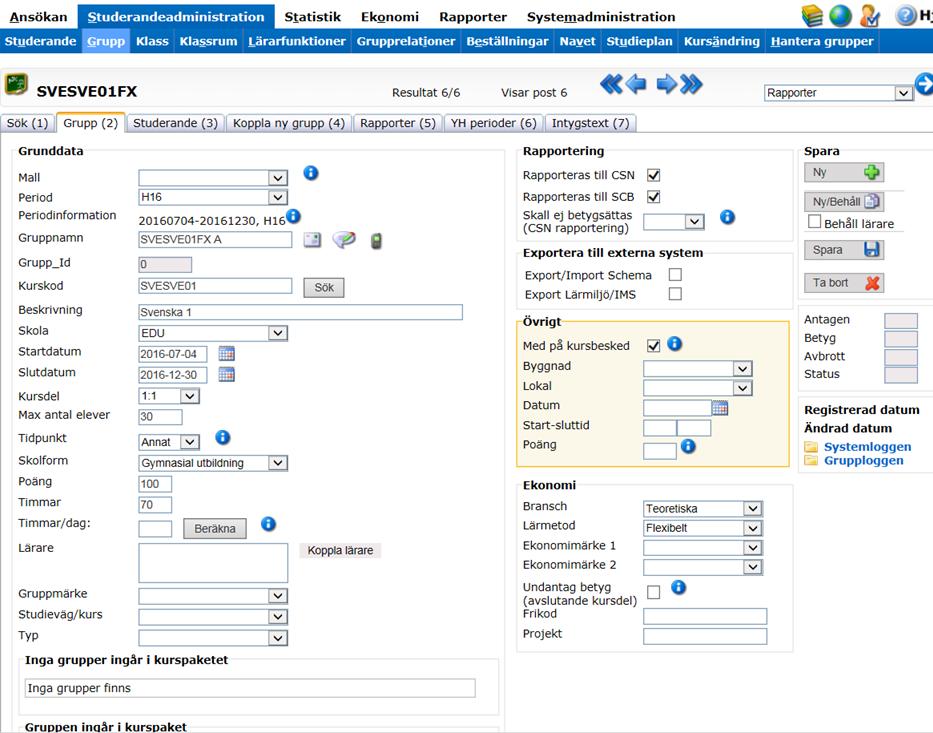Viewport: 933px width, 733px height.
Task: Open the help question mark icon
Action: pyautogui.click(x=906, y=15)
